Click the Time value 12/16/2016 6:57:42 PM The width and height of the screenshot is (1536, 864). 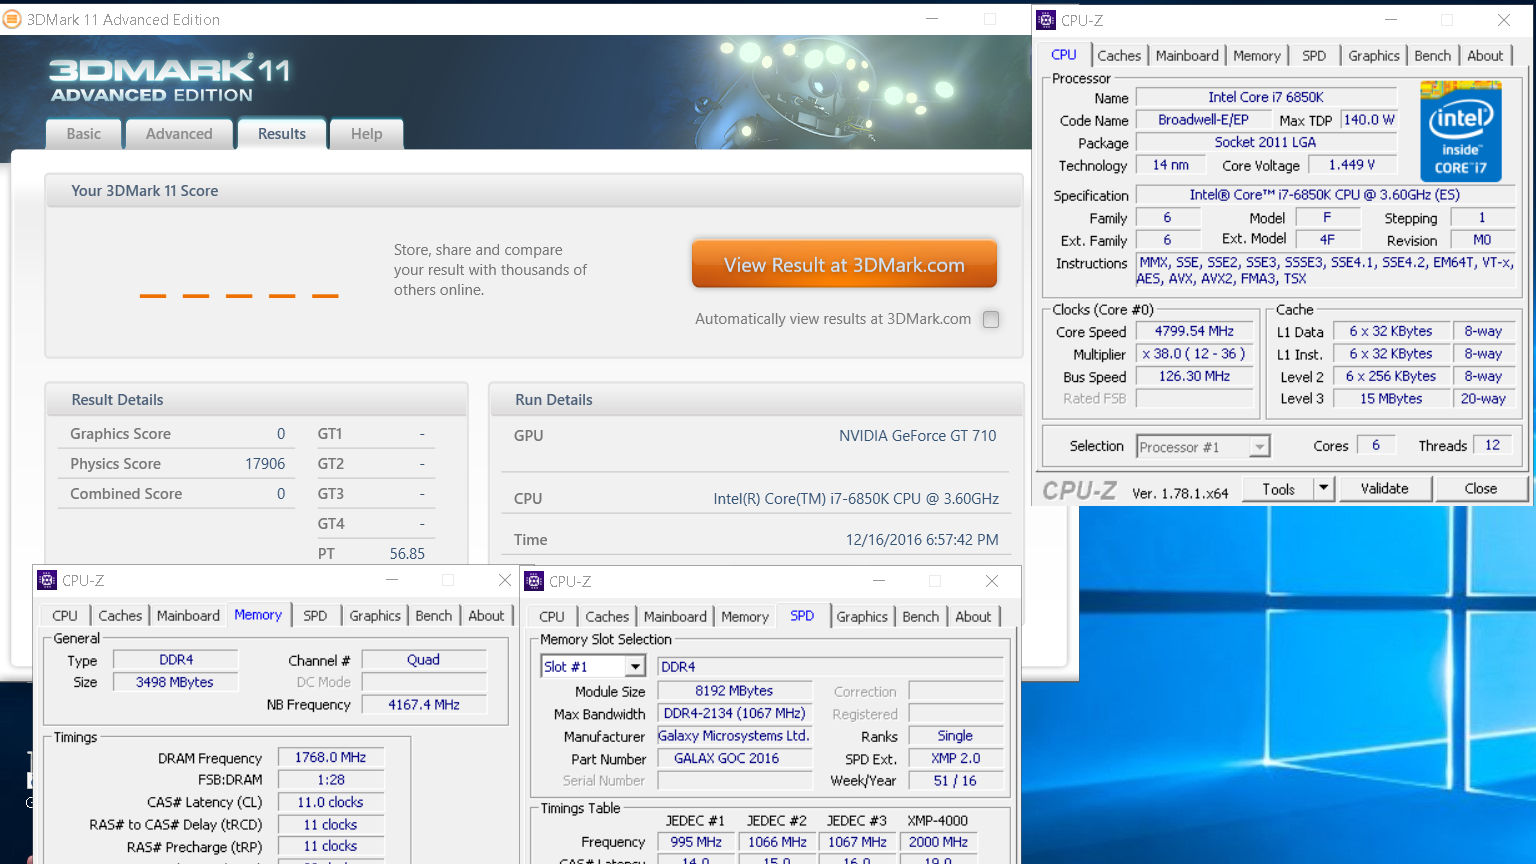(x=922, y=540)
